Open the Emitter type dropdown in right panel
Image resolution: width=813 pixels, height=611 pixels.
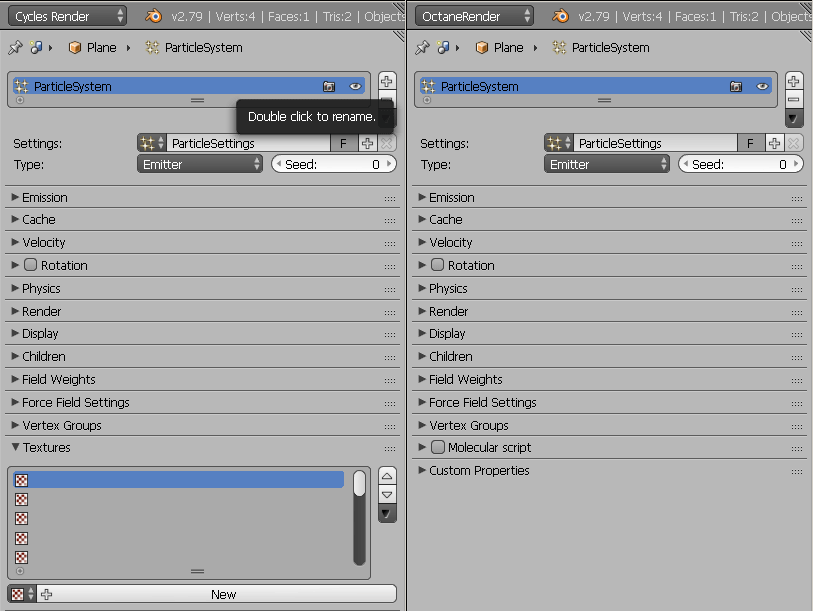pos(607,164)
